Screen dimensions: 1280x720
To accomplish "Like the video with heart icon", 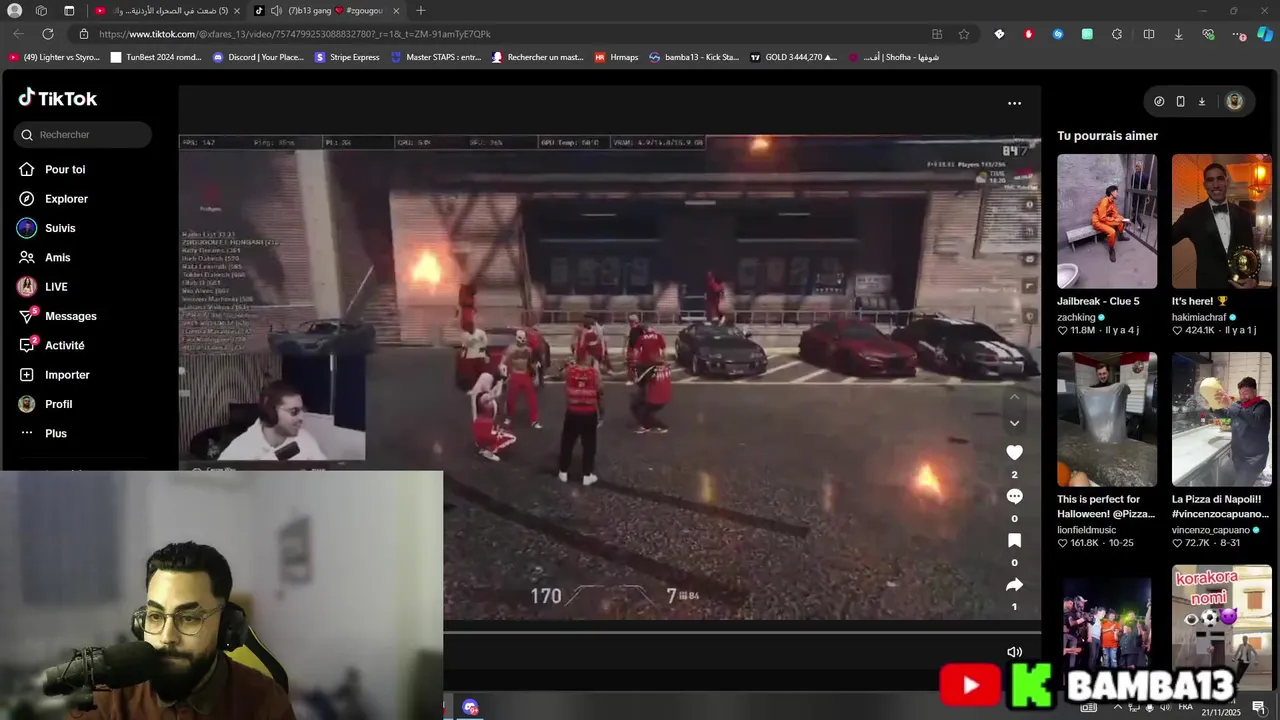I will point(1014,453).
